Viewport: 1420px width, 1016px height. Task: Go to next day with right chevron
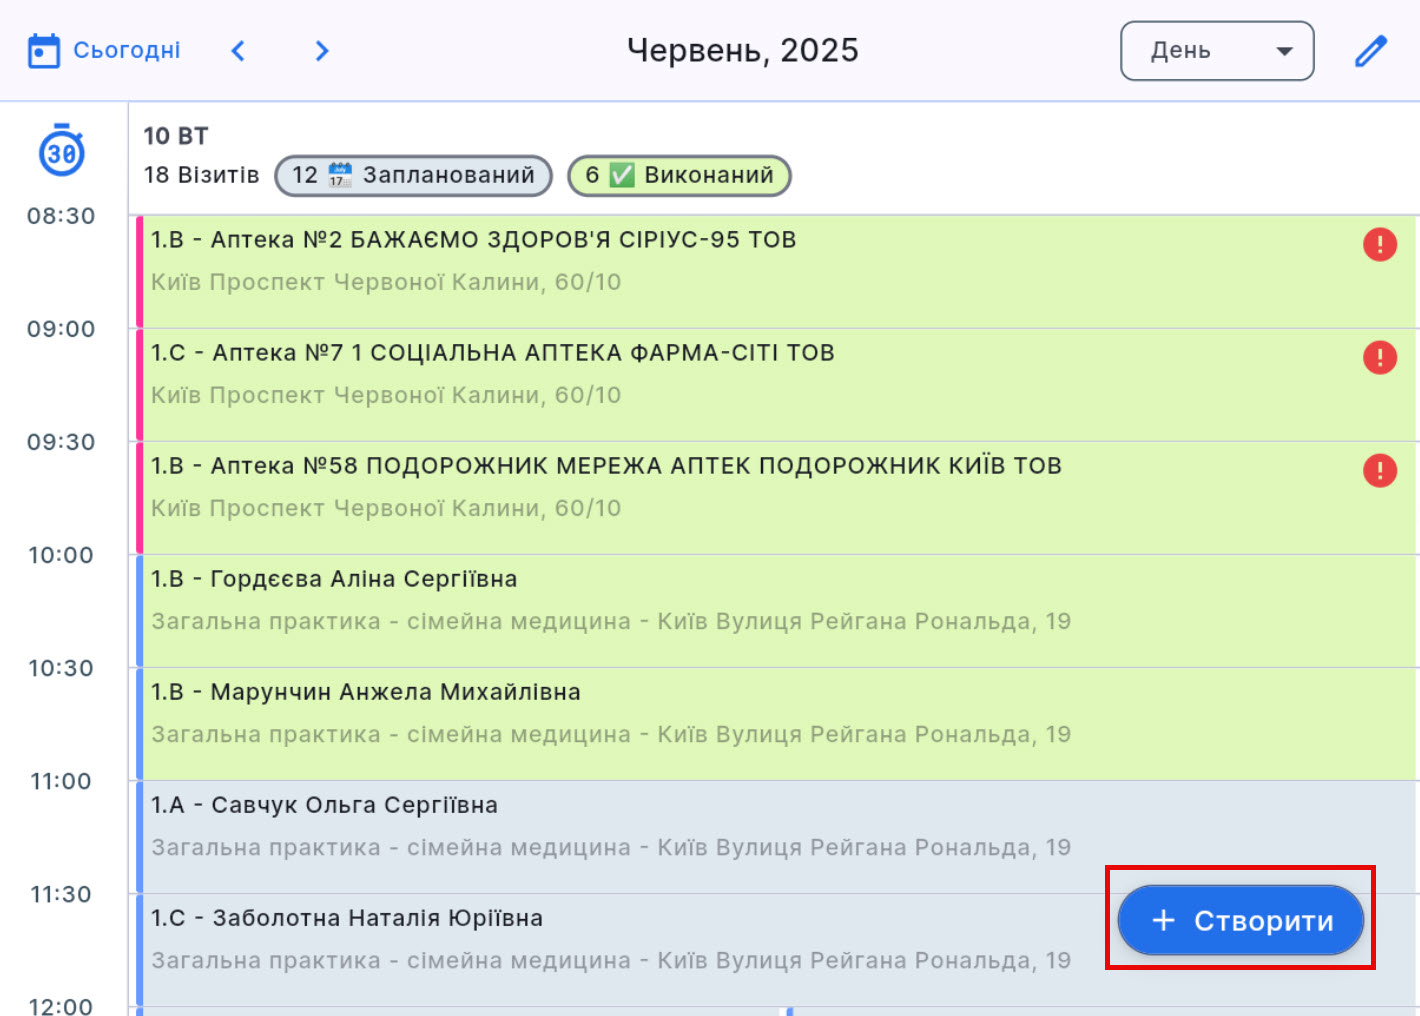point(321,51)
